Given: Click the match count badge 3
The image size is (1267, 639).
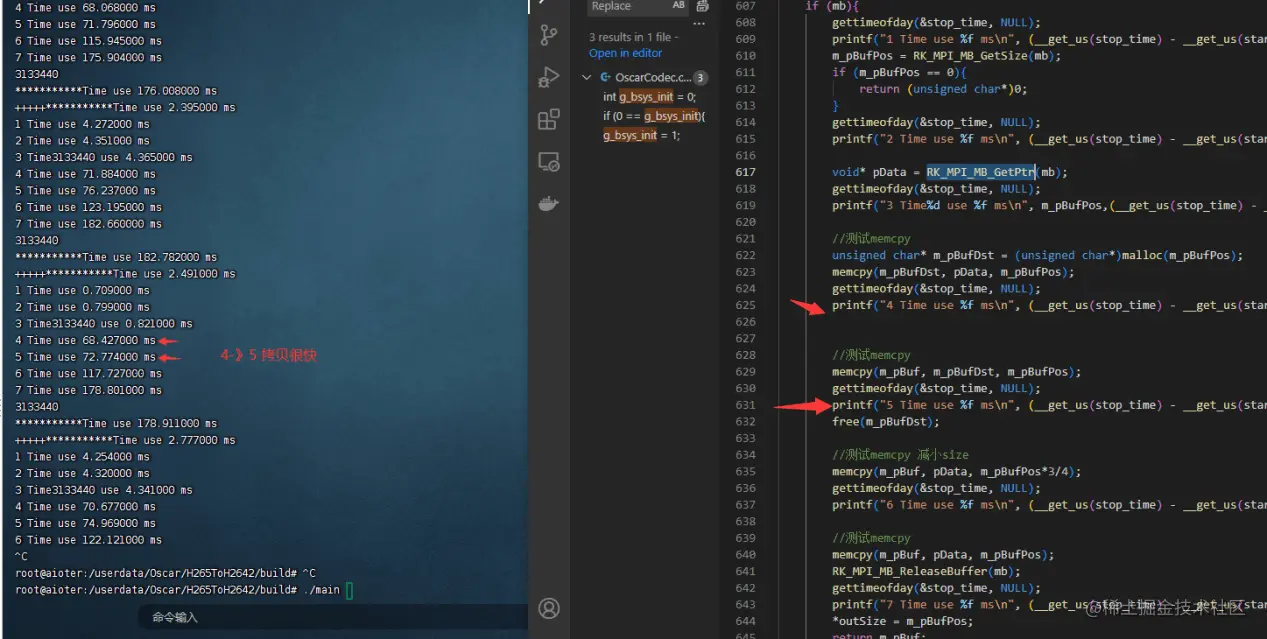Looking at the screenshot, I should click(x=700, y=77).
